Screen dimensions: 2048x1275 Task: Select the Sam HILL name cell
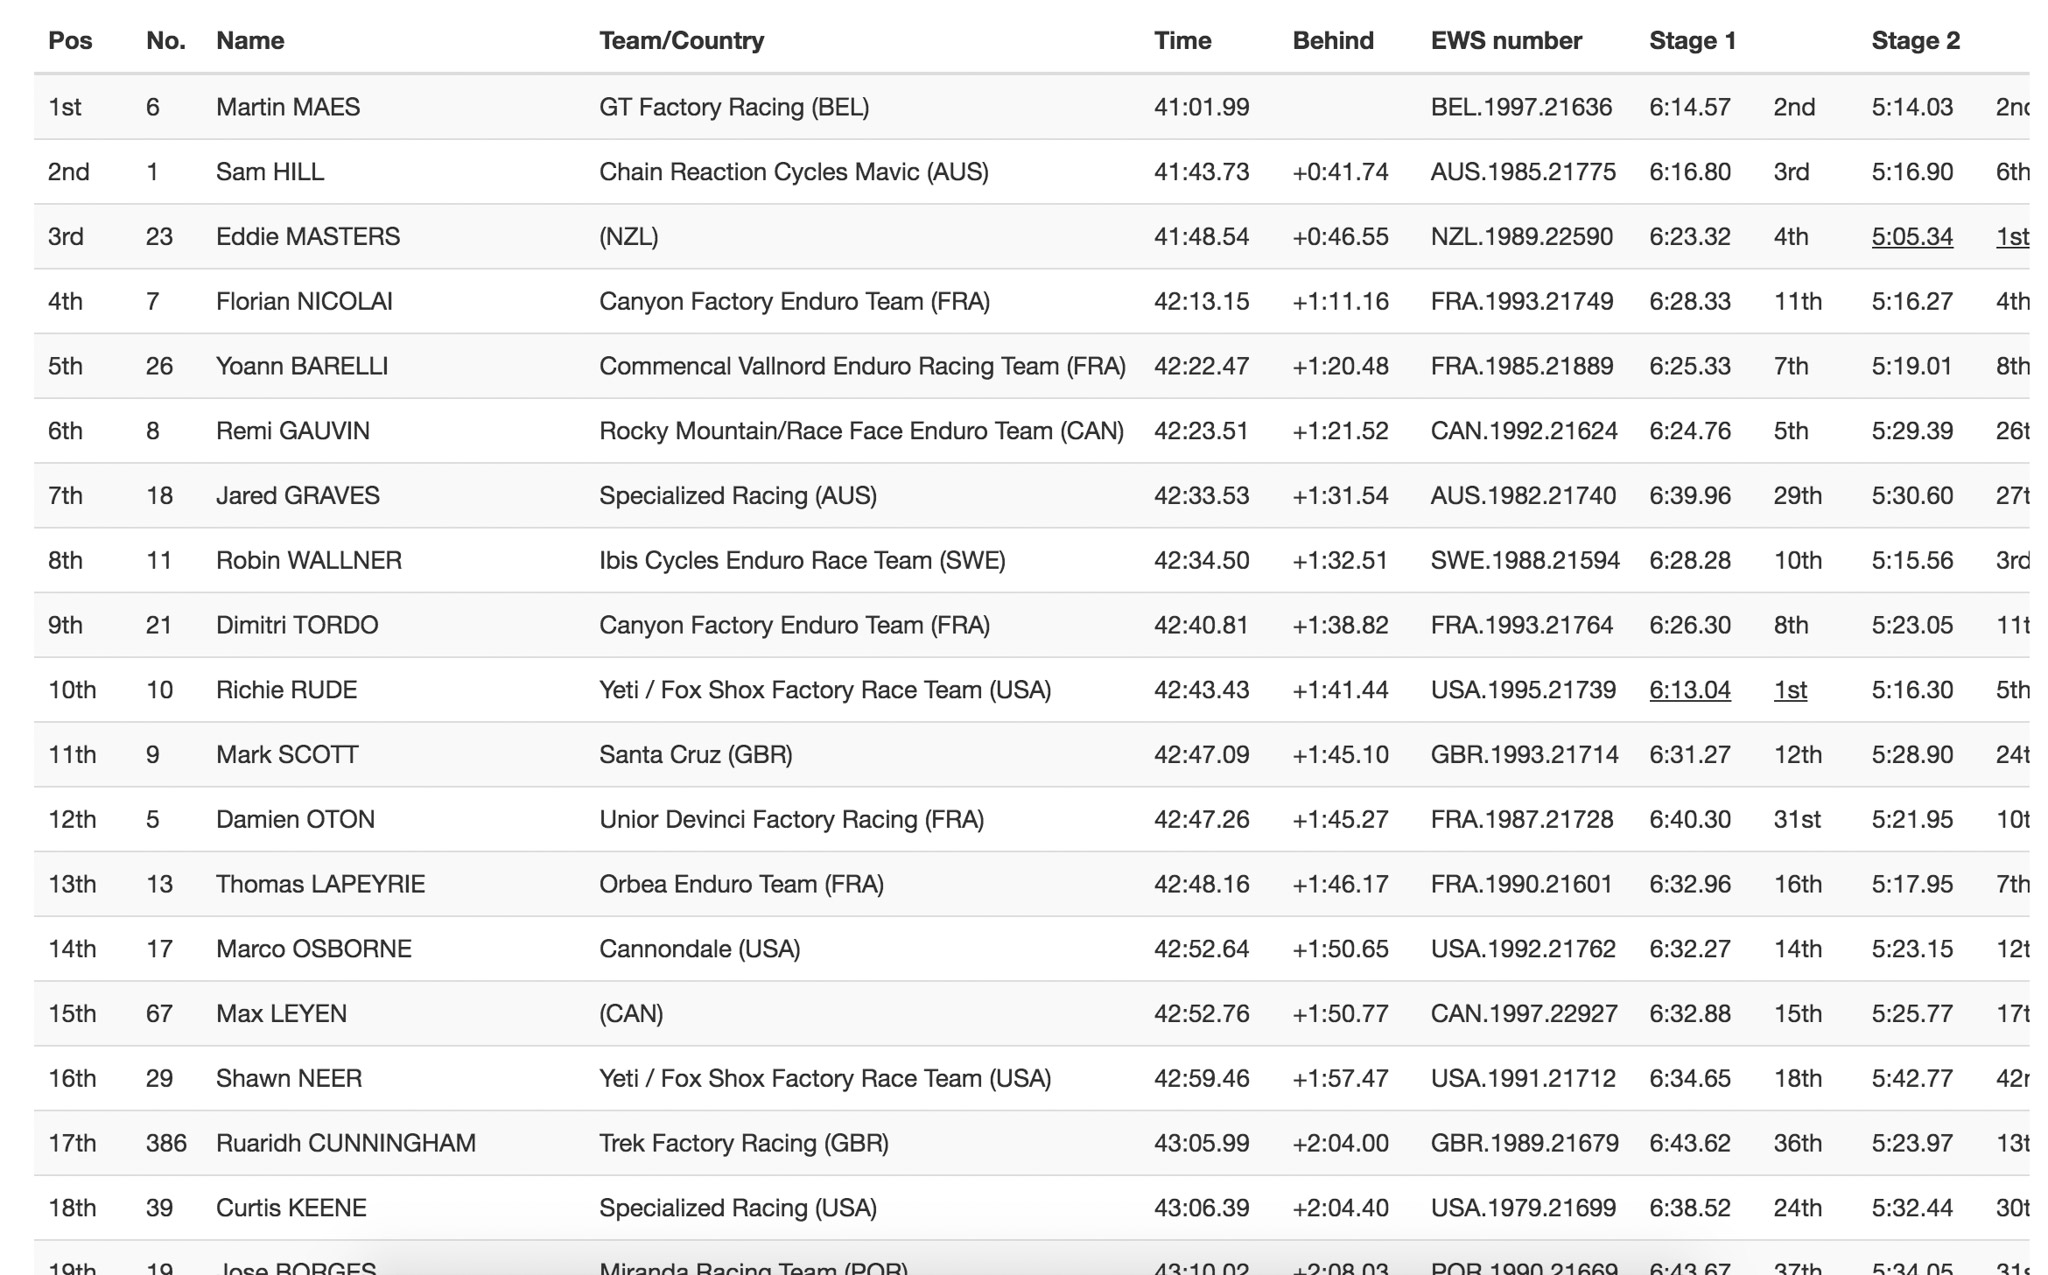[x=270, y=172]
